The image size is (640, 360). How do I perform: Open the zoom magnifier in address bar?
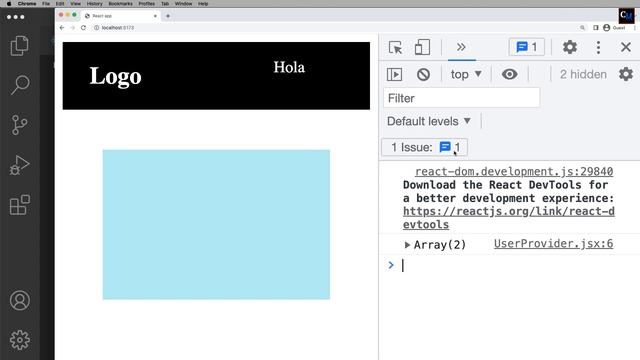point(582,28)
